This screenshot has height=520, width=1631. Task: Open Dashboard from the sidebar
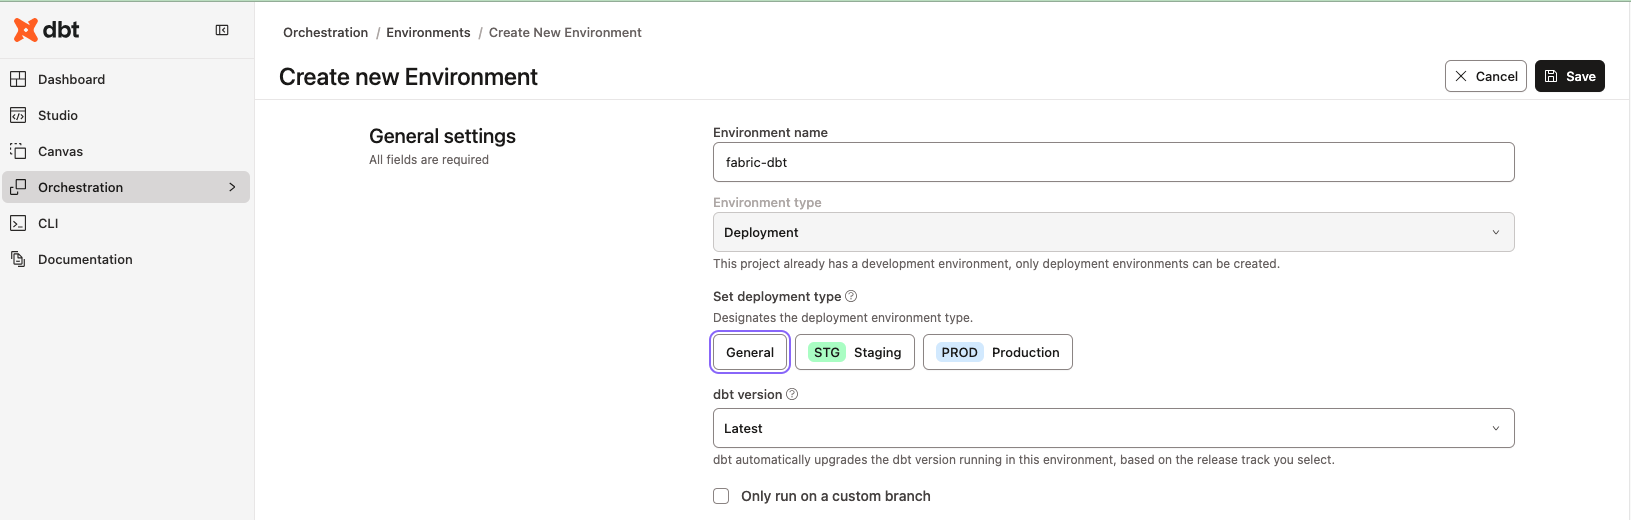tap(126, 79)
